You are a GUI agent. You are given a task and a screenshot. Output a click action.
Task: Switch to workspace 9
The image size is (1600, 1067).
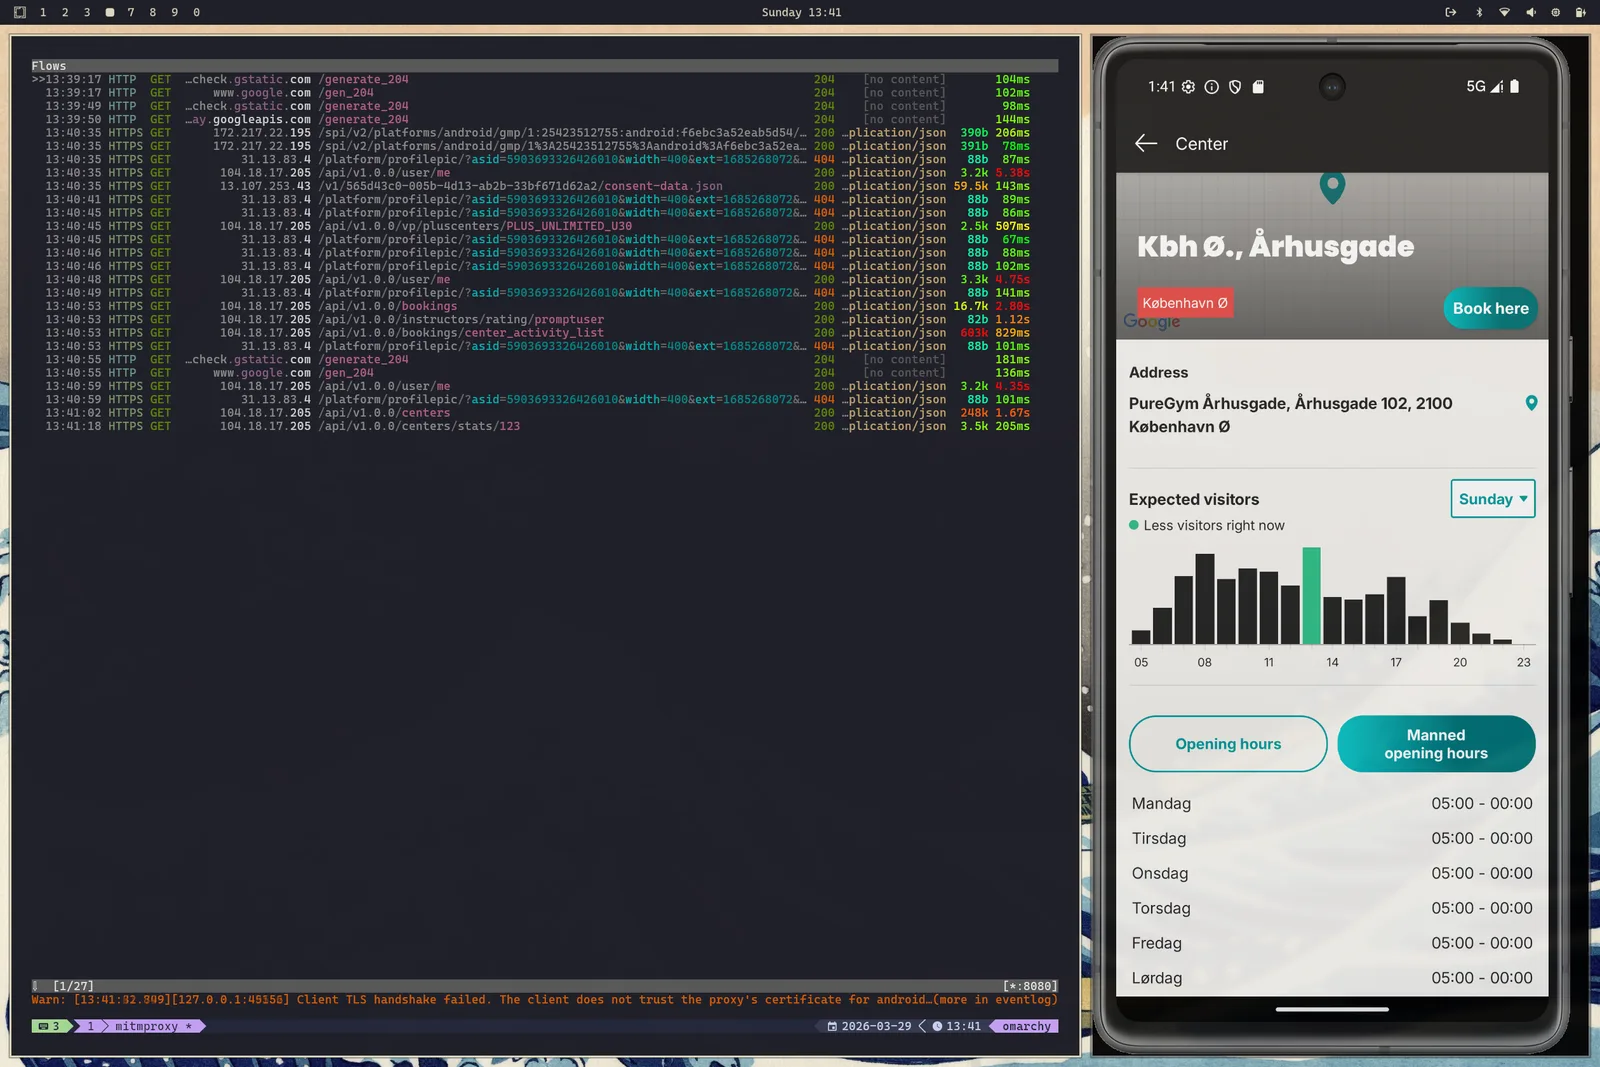click(174, 12)
